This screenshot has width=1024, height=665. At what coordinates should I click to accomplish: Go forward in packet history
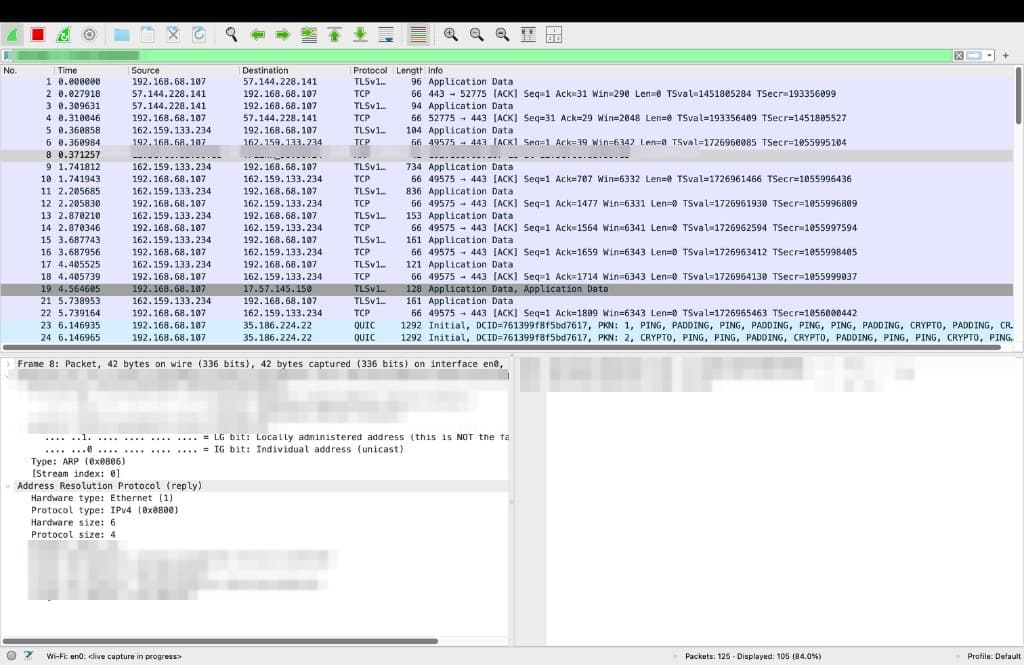(x=283, y=35)
